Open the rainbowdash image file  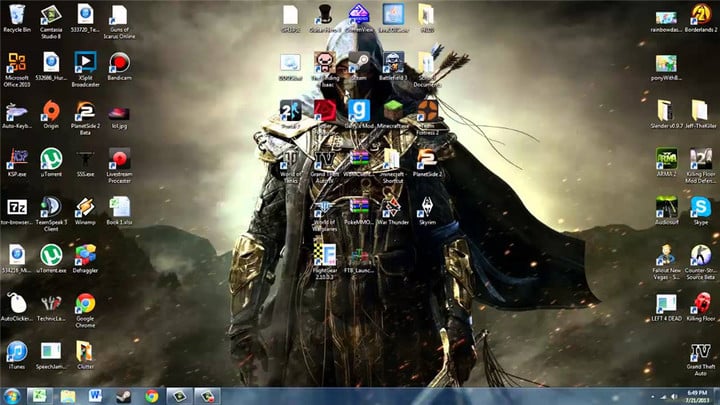[666, 21]
